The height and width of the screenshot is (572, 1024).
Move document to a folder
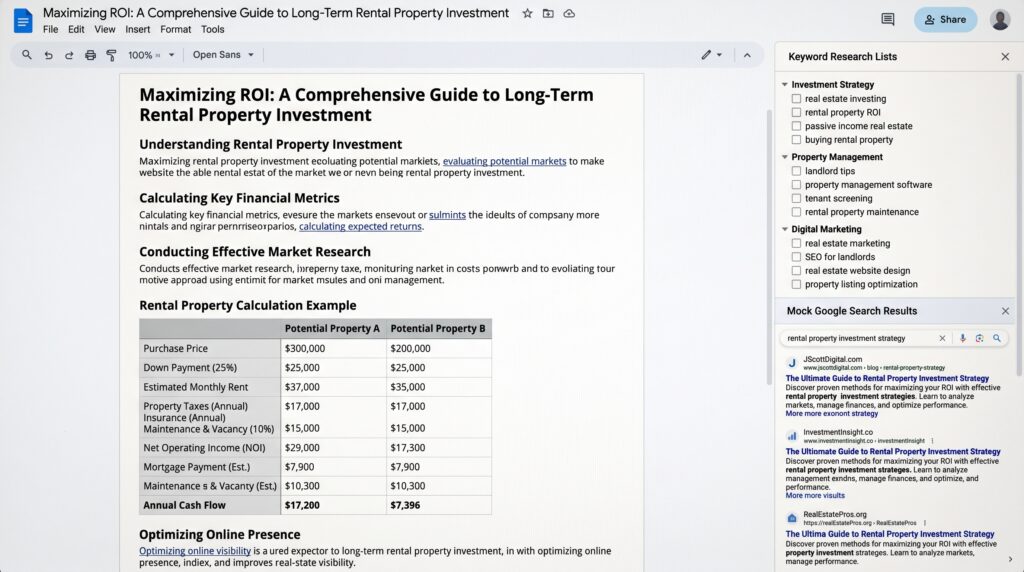point(548,14)
